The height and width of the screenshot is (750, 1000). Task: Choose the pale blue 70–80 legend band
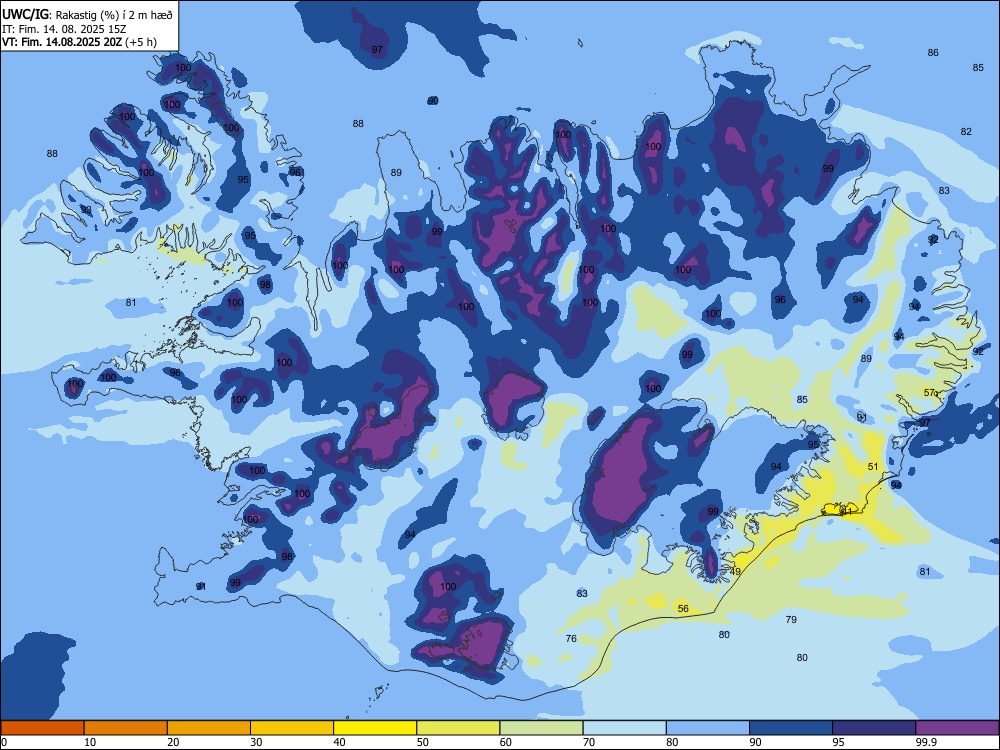pos(624,728)
